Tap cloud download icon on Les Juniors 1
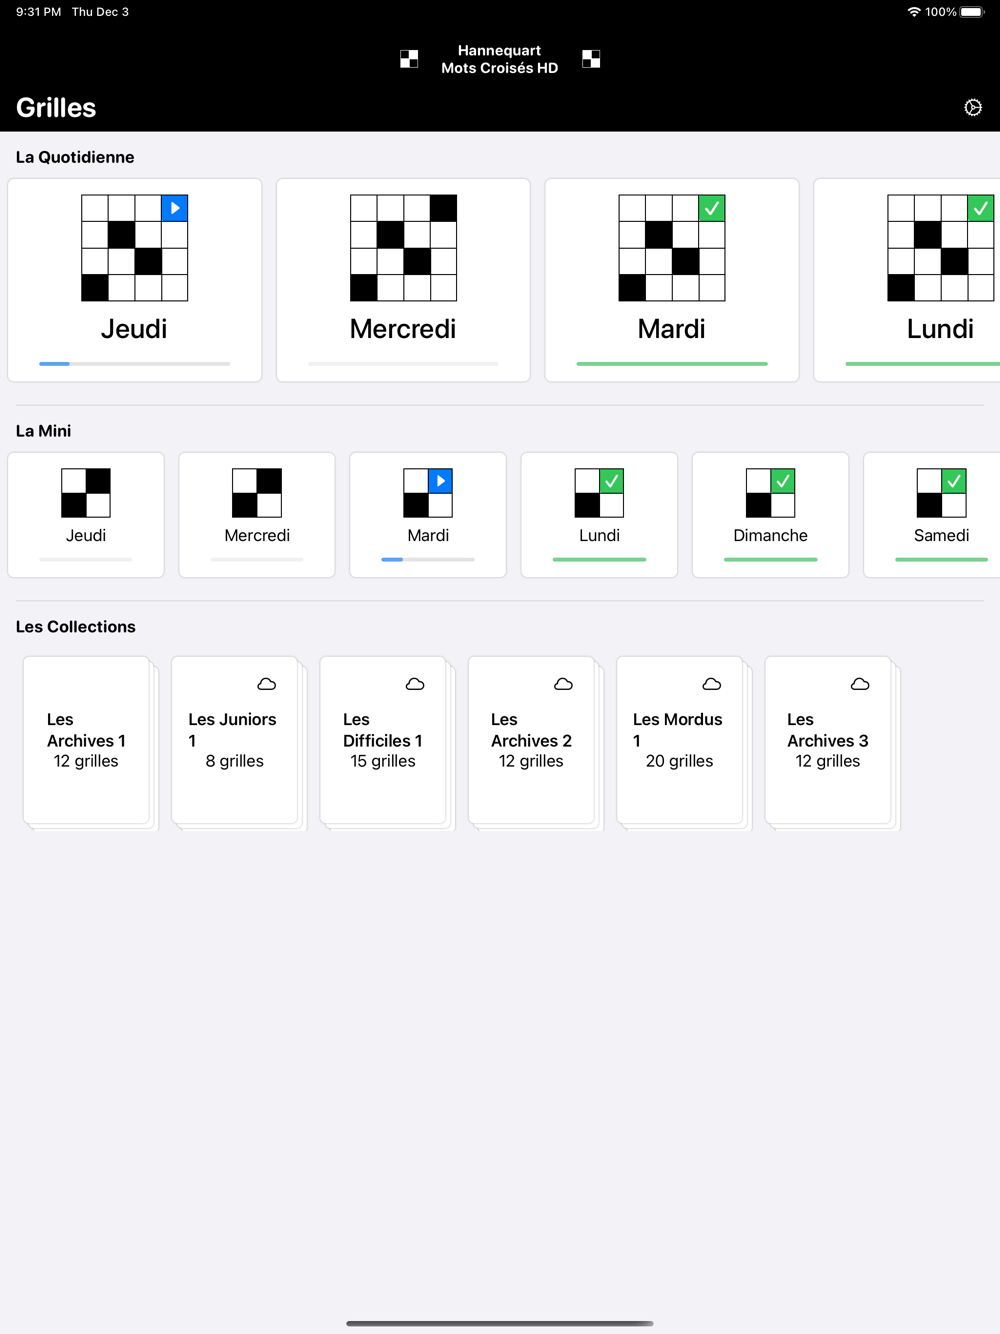This screenshot has width=1000, height=1334. coord(267,684)
